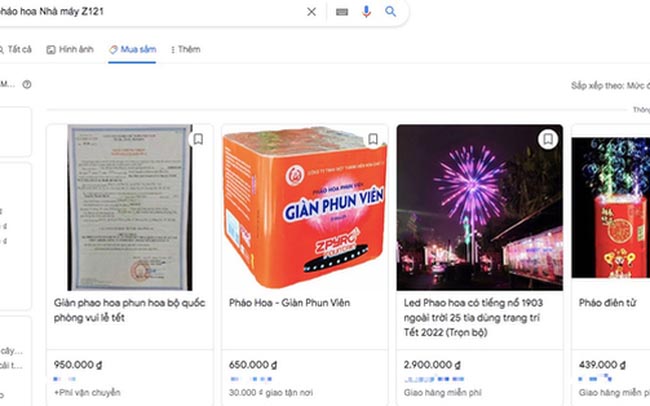Switch to the Tất cả tab
This screenshot has height=406, width=650.
tap(16, 49)
